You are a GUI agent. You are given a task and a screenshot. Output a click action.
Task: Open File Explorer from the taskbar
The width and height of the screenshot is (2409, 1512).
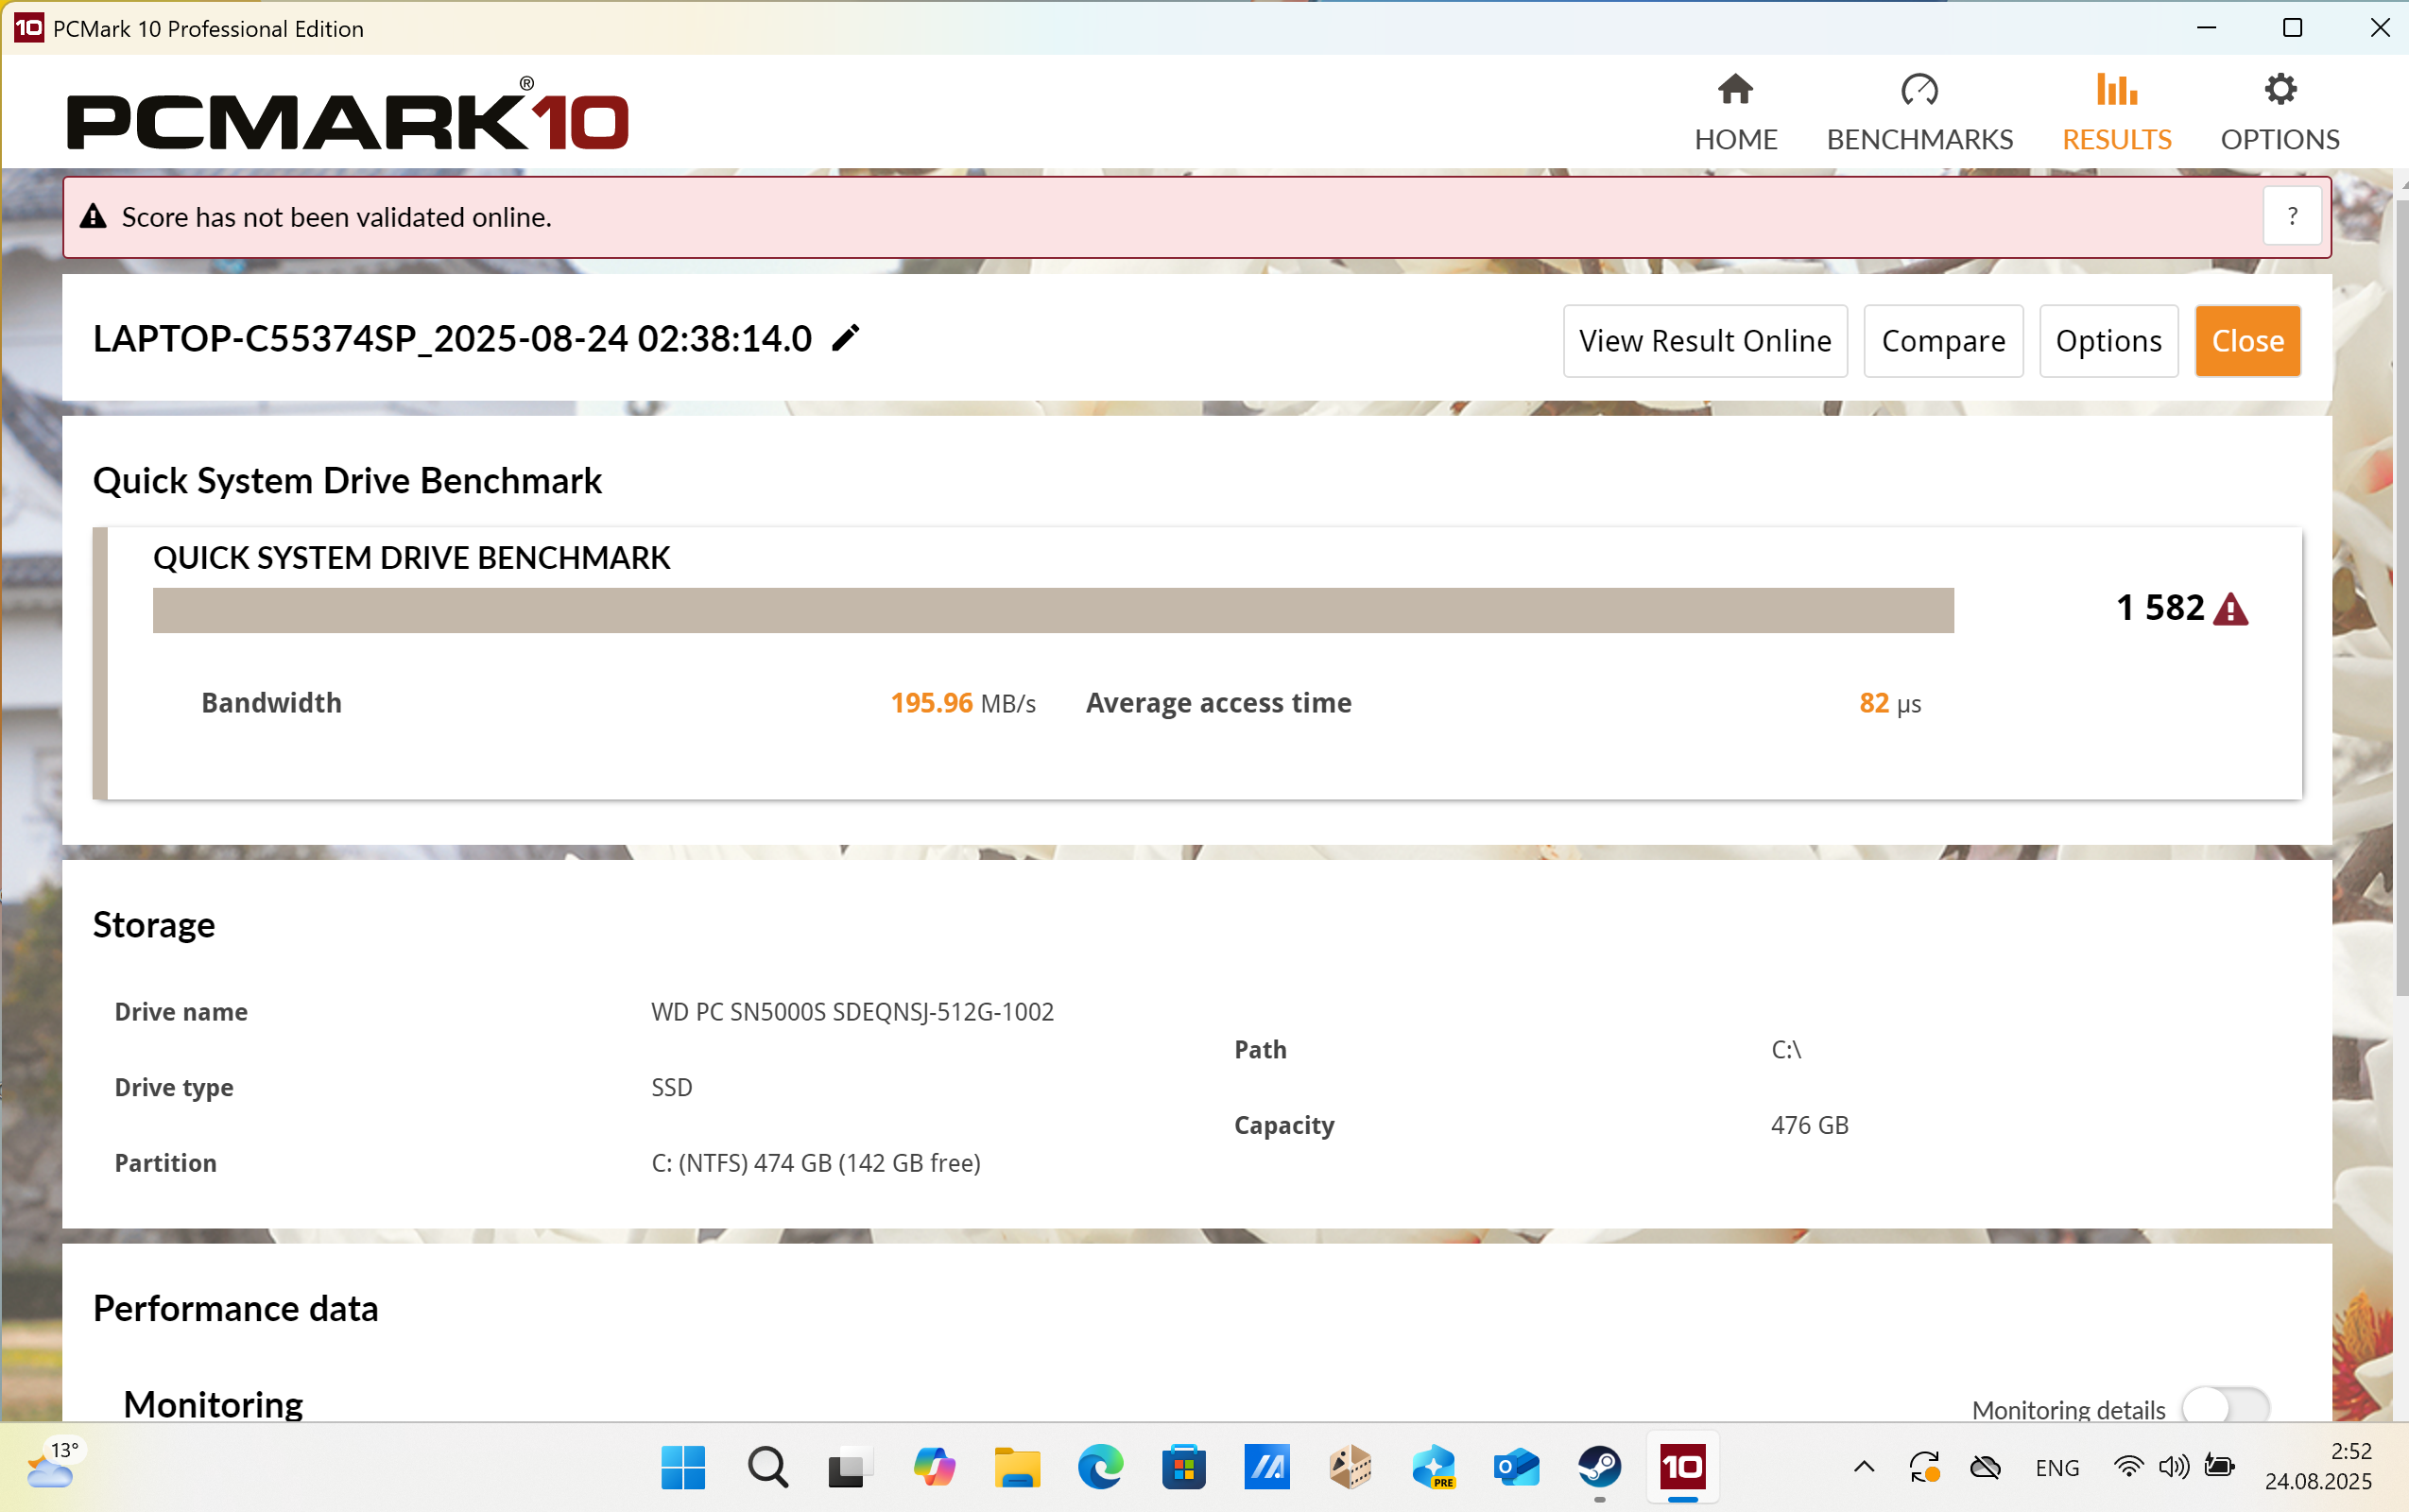1016,1467
